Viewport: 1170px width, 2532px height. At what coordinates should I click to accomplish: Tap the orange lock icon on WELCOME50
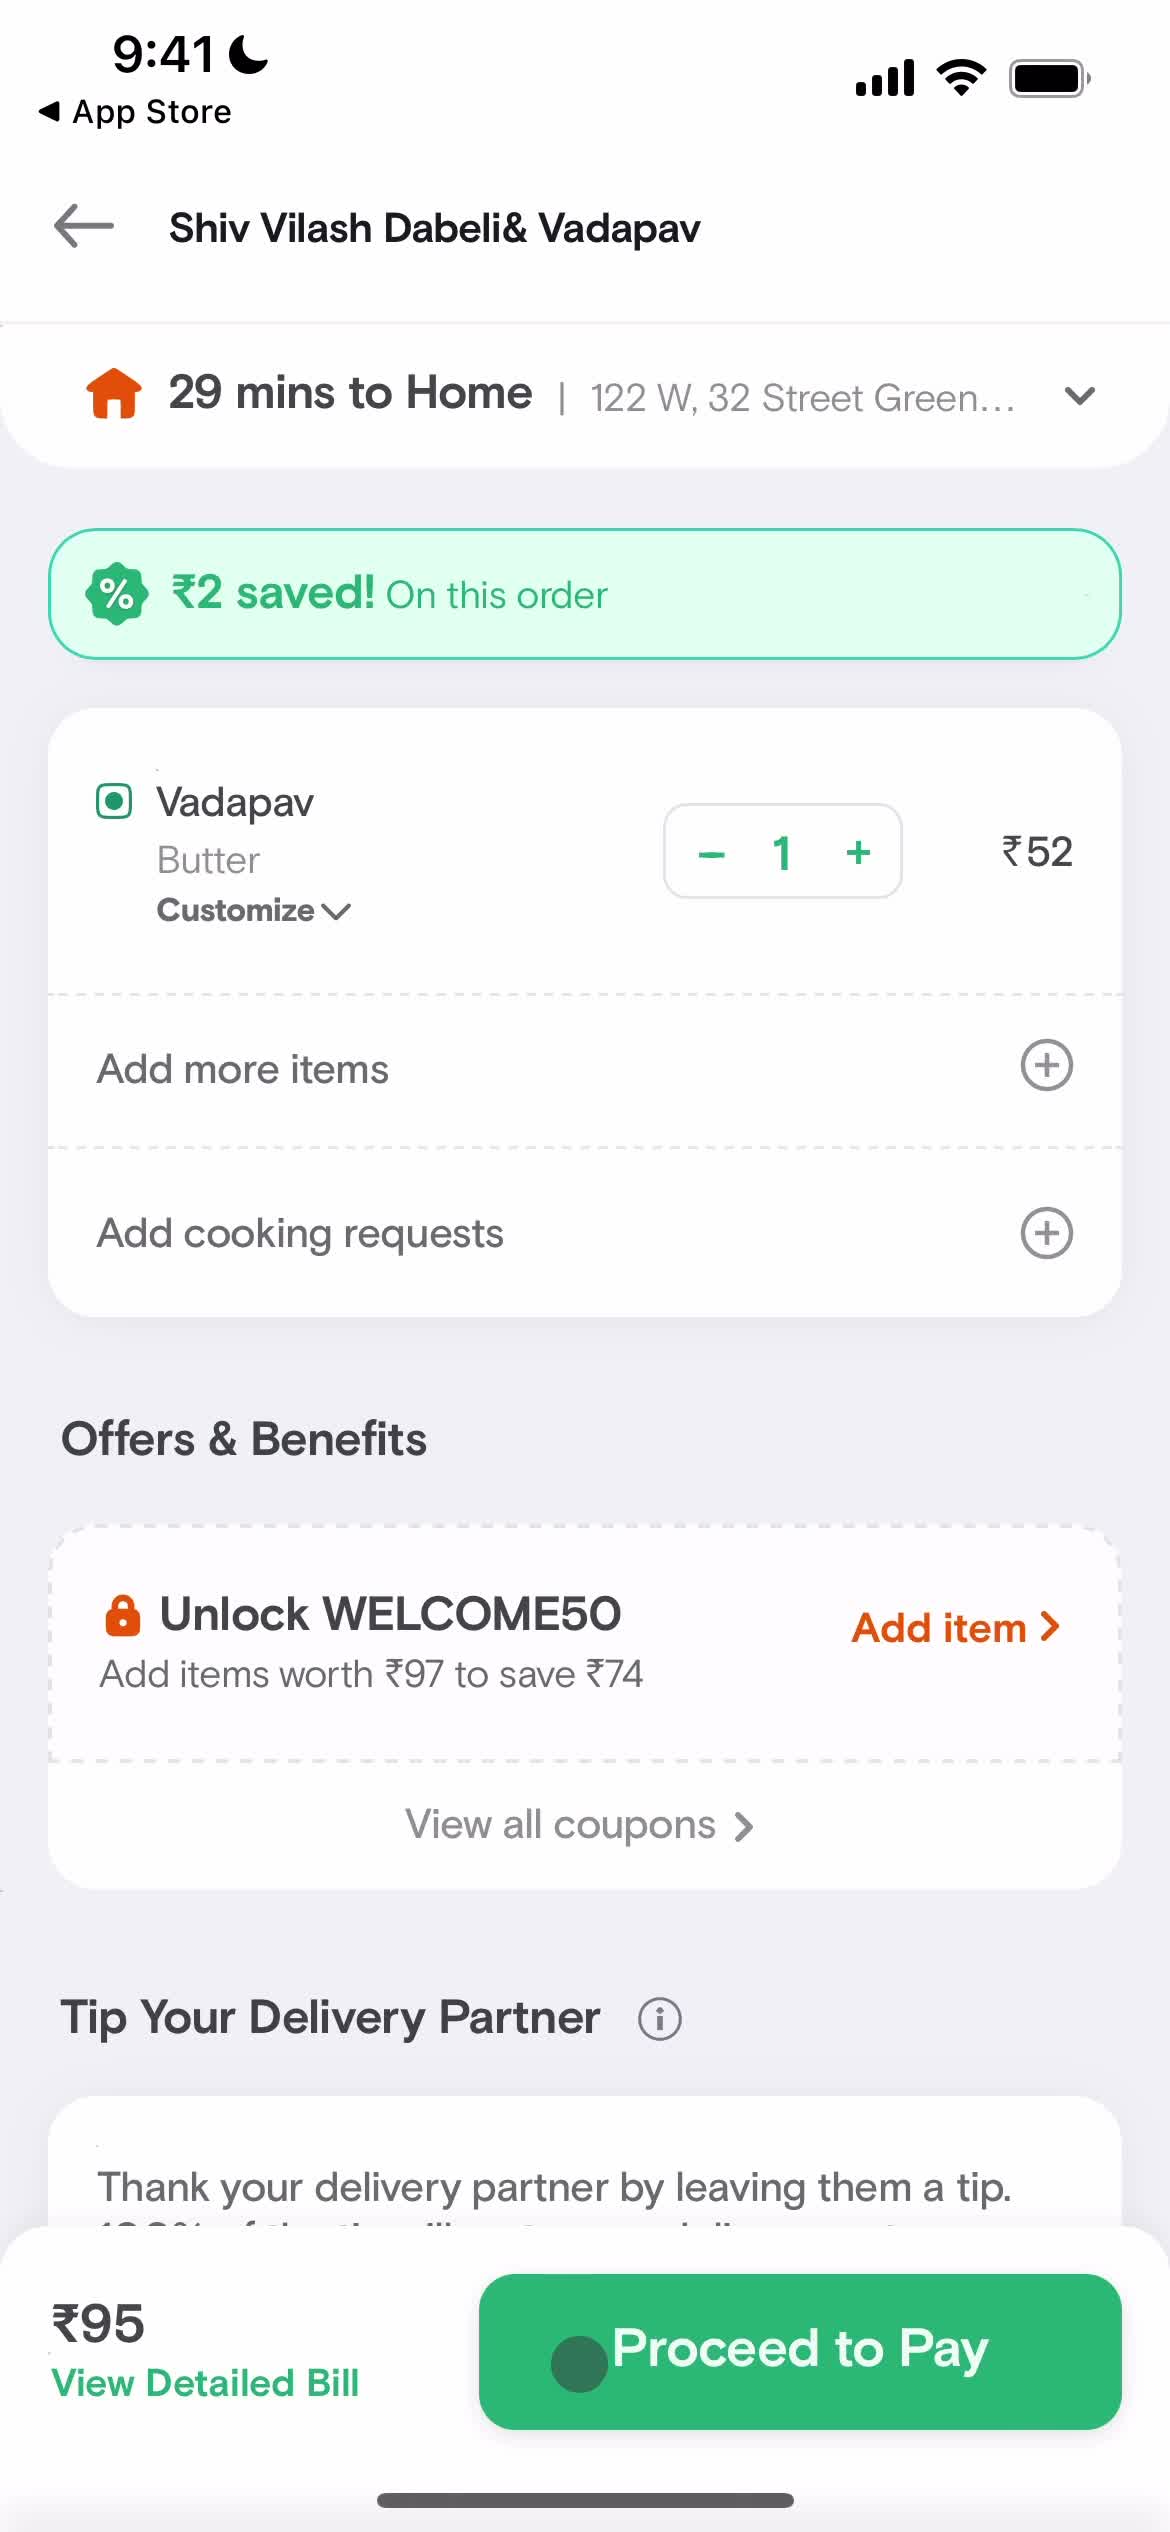(x=123, y=1616)
